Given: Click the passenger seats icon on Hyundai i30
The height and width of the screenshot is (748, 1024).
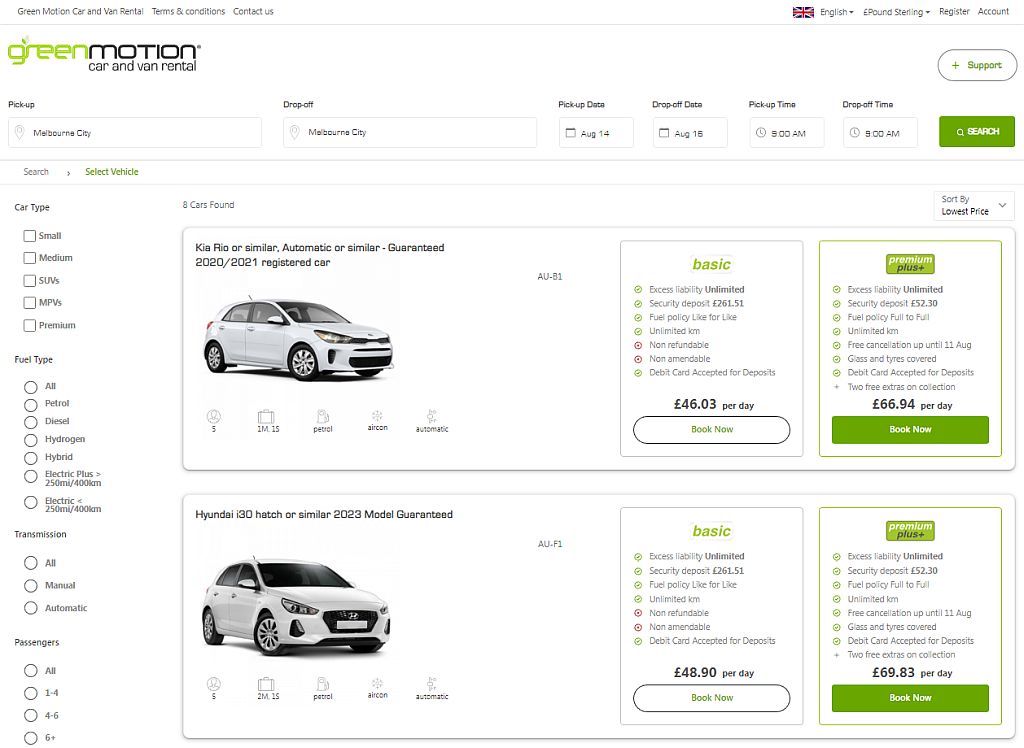Looking at the screenshot, I should (212, 682).
